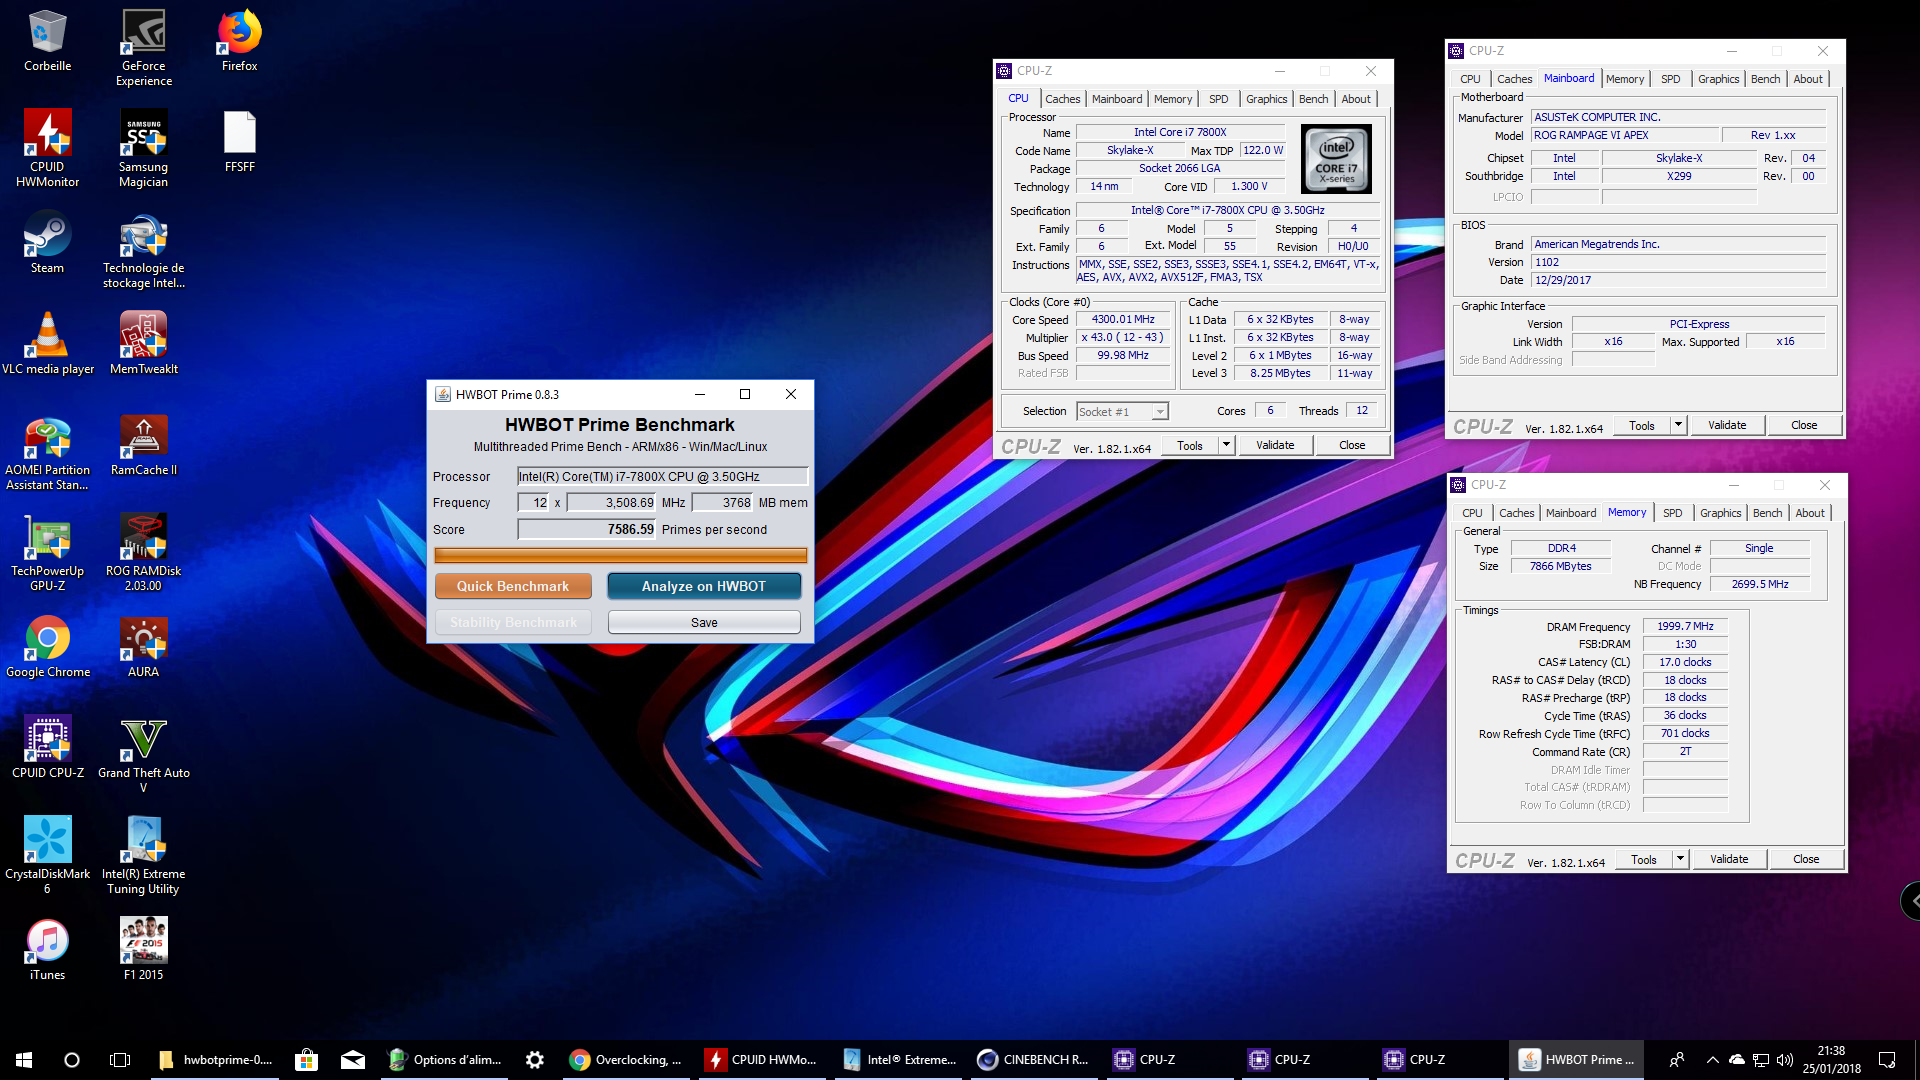Launch GeForce Experience desktop shortcut

coord(143,48)
